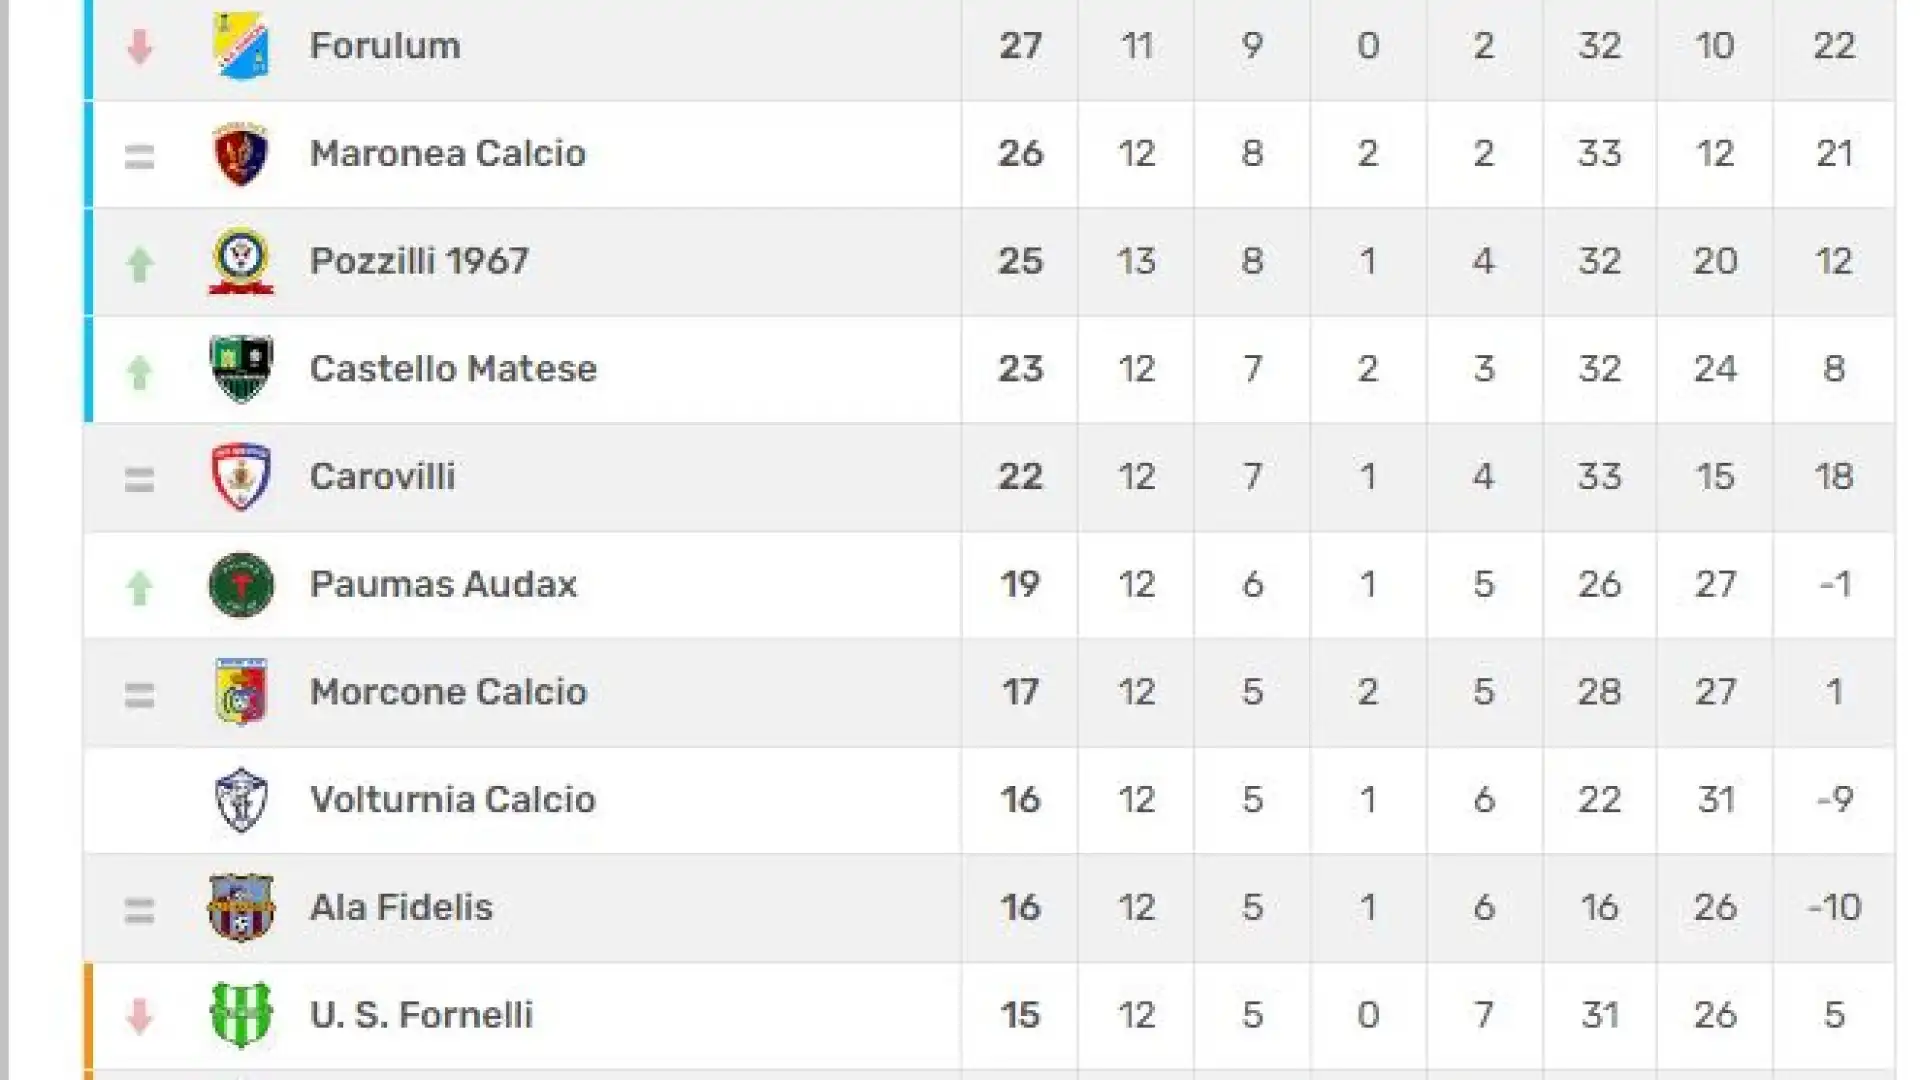Click the green up arrow beside Paumas Audax

(x=139, y=587)
